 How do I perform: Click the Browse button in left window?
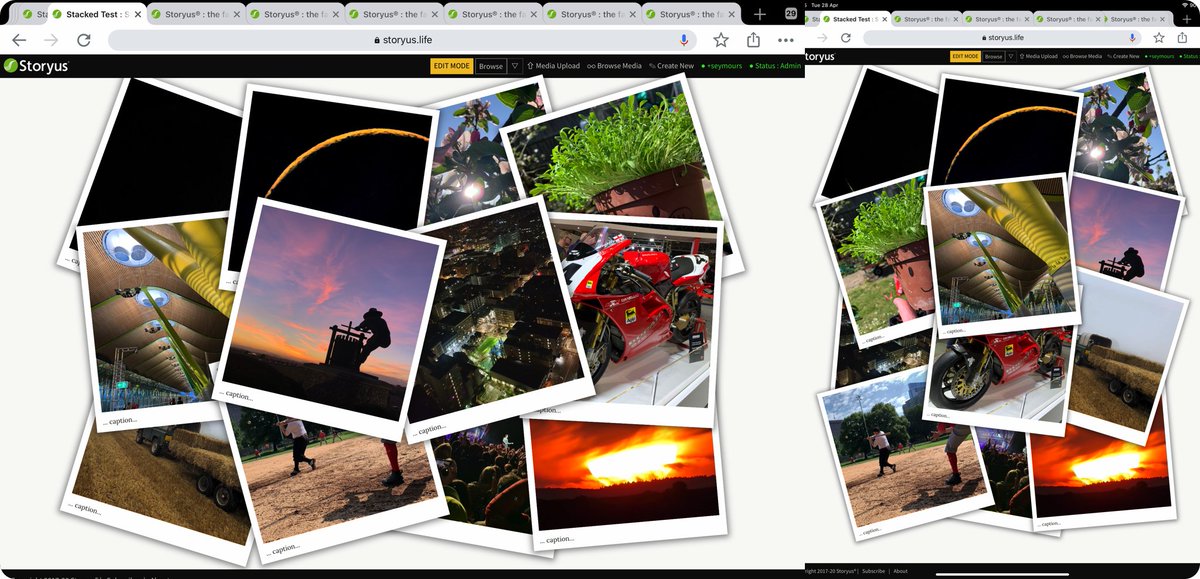point(490,66)
